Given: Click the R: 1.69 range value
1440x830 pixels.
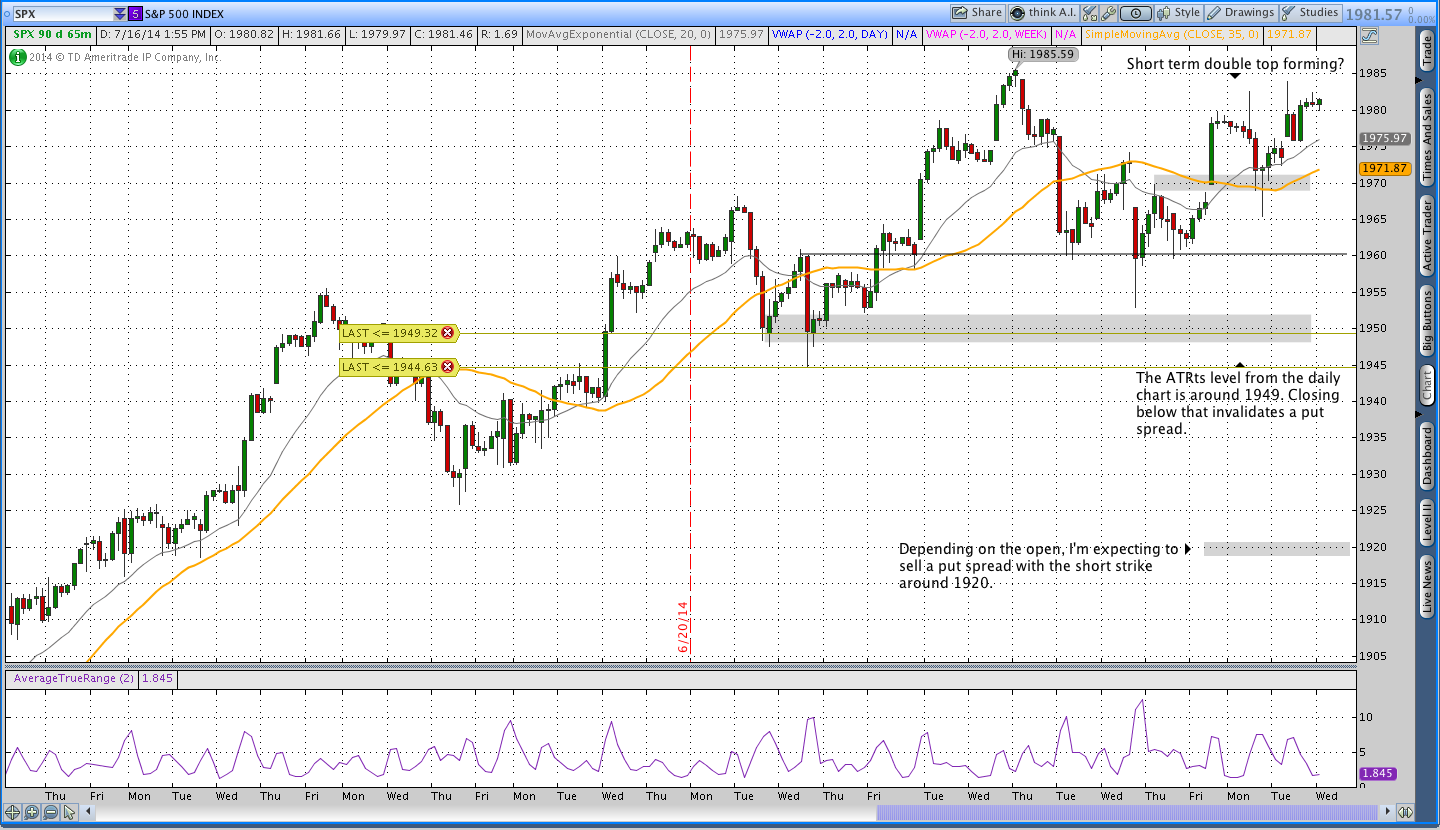Looking at the screenshot, I should tap(500, 34).
